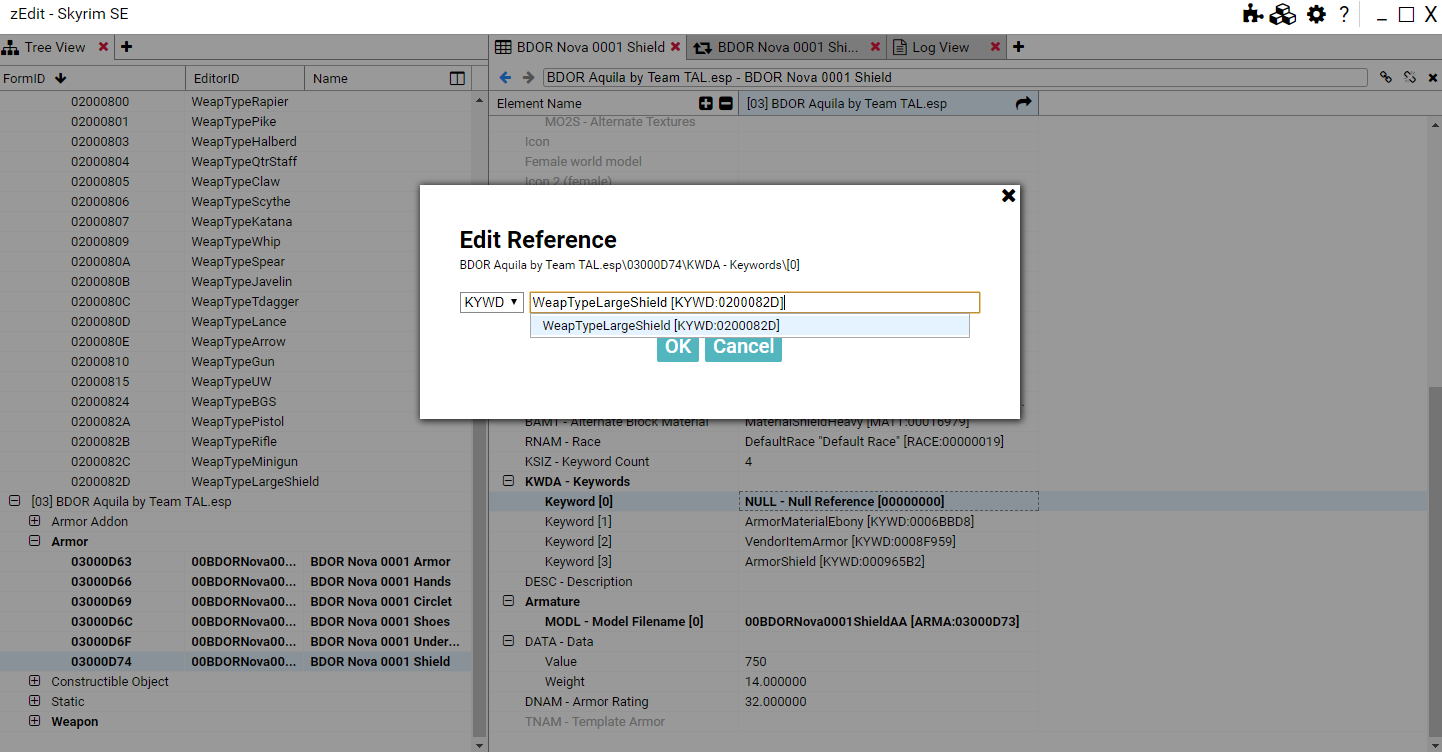This screenshot has height=752, width=1442.
Task: Open the settings gear icon
Action: (1317, 14)
